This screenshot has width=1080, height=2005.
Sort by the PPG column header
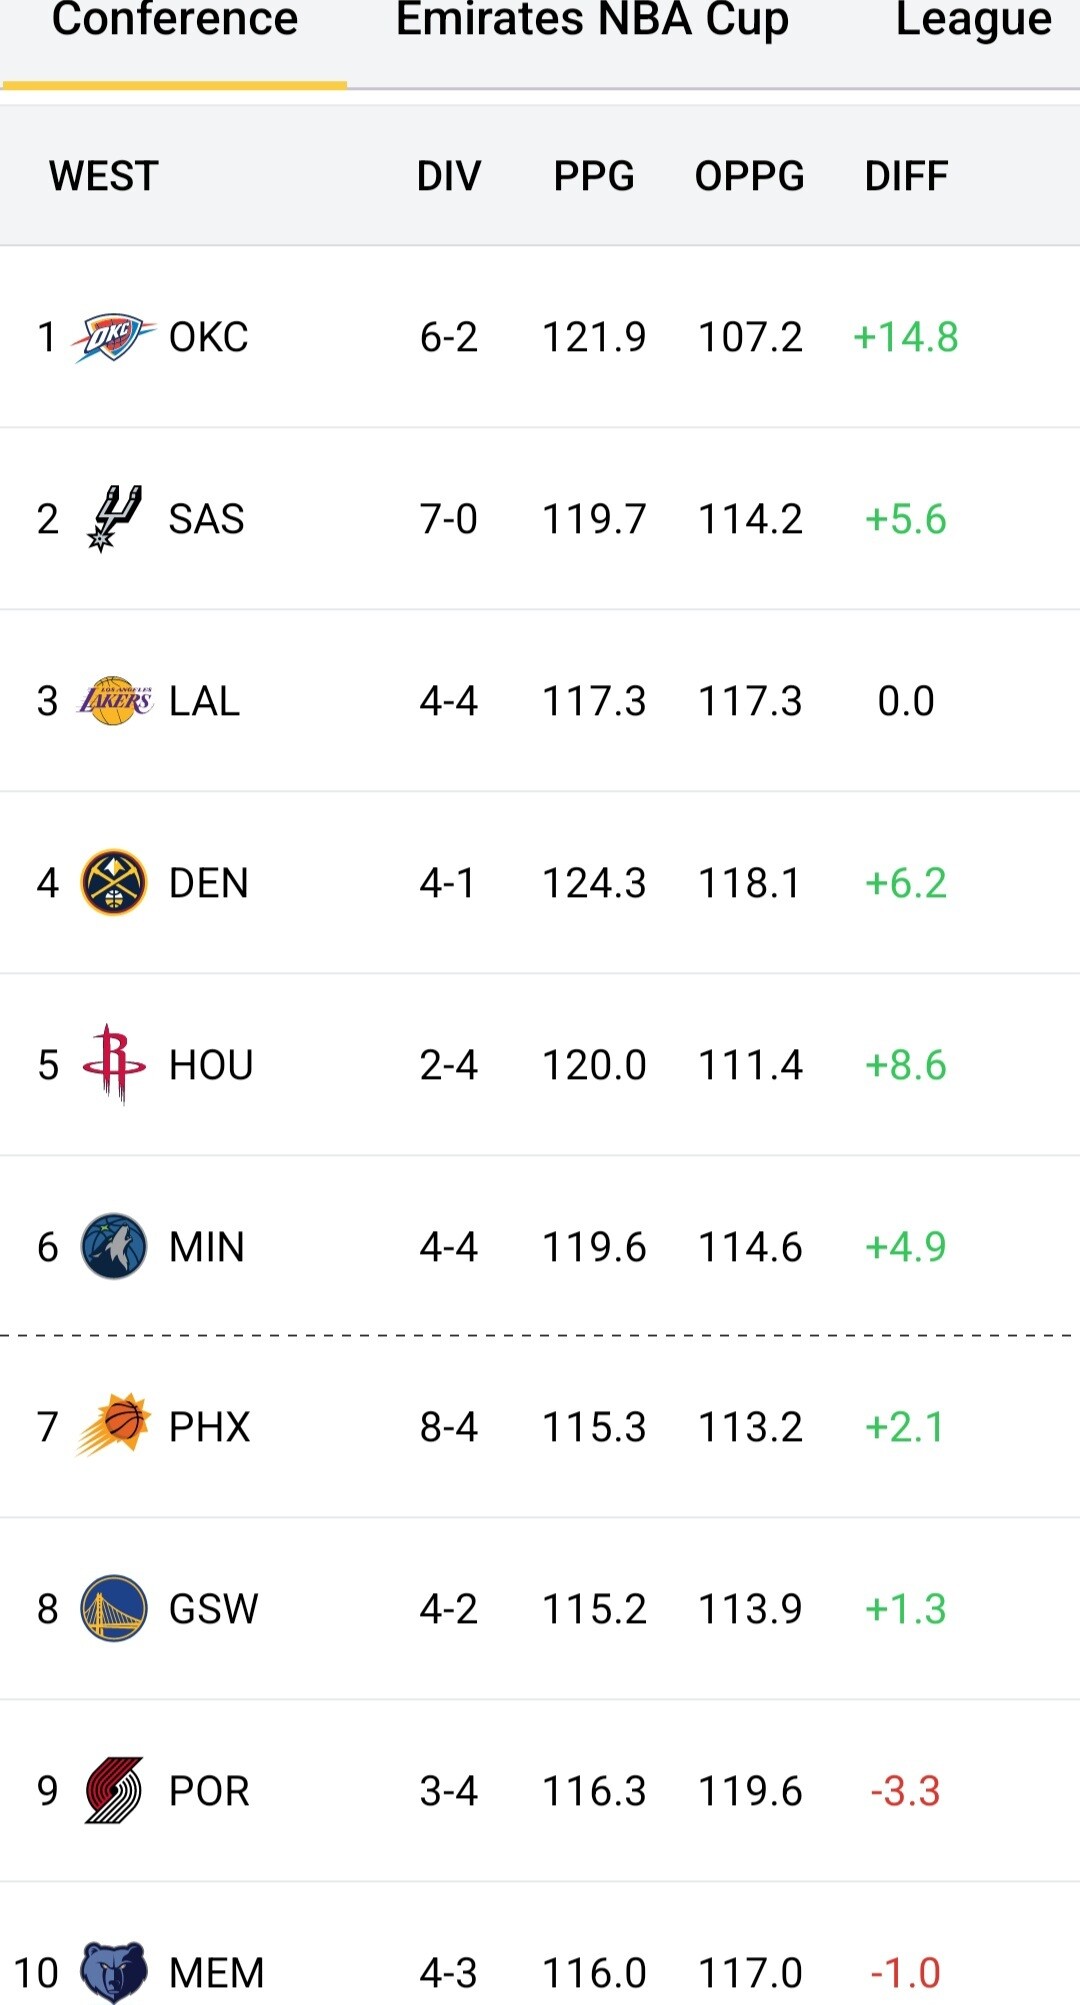[594, 176]
